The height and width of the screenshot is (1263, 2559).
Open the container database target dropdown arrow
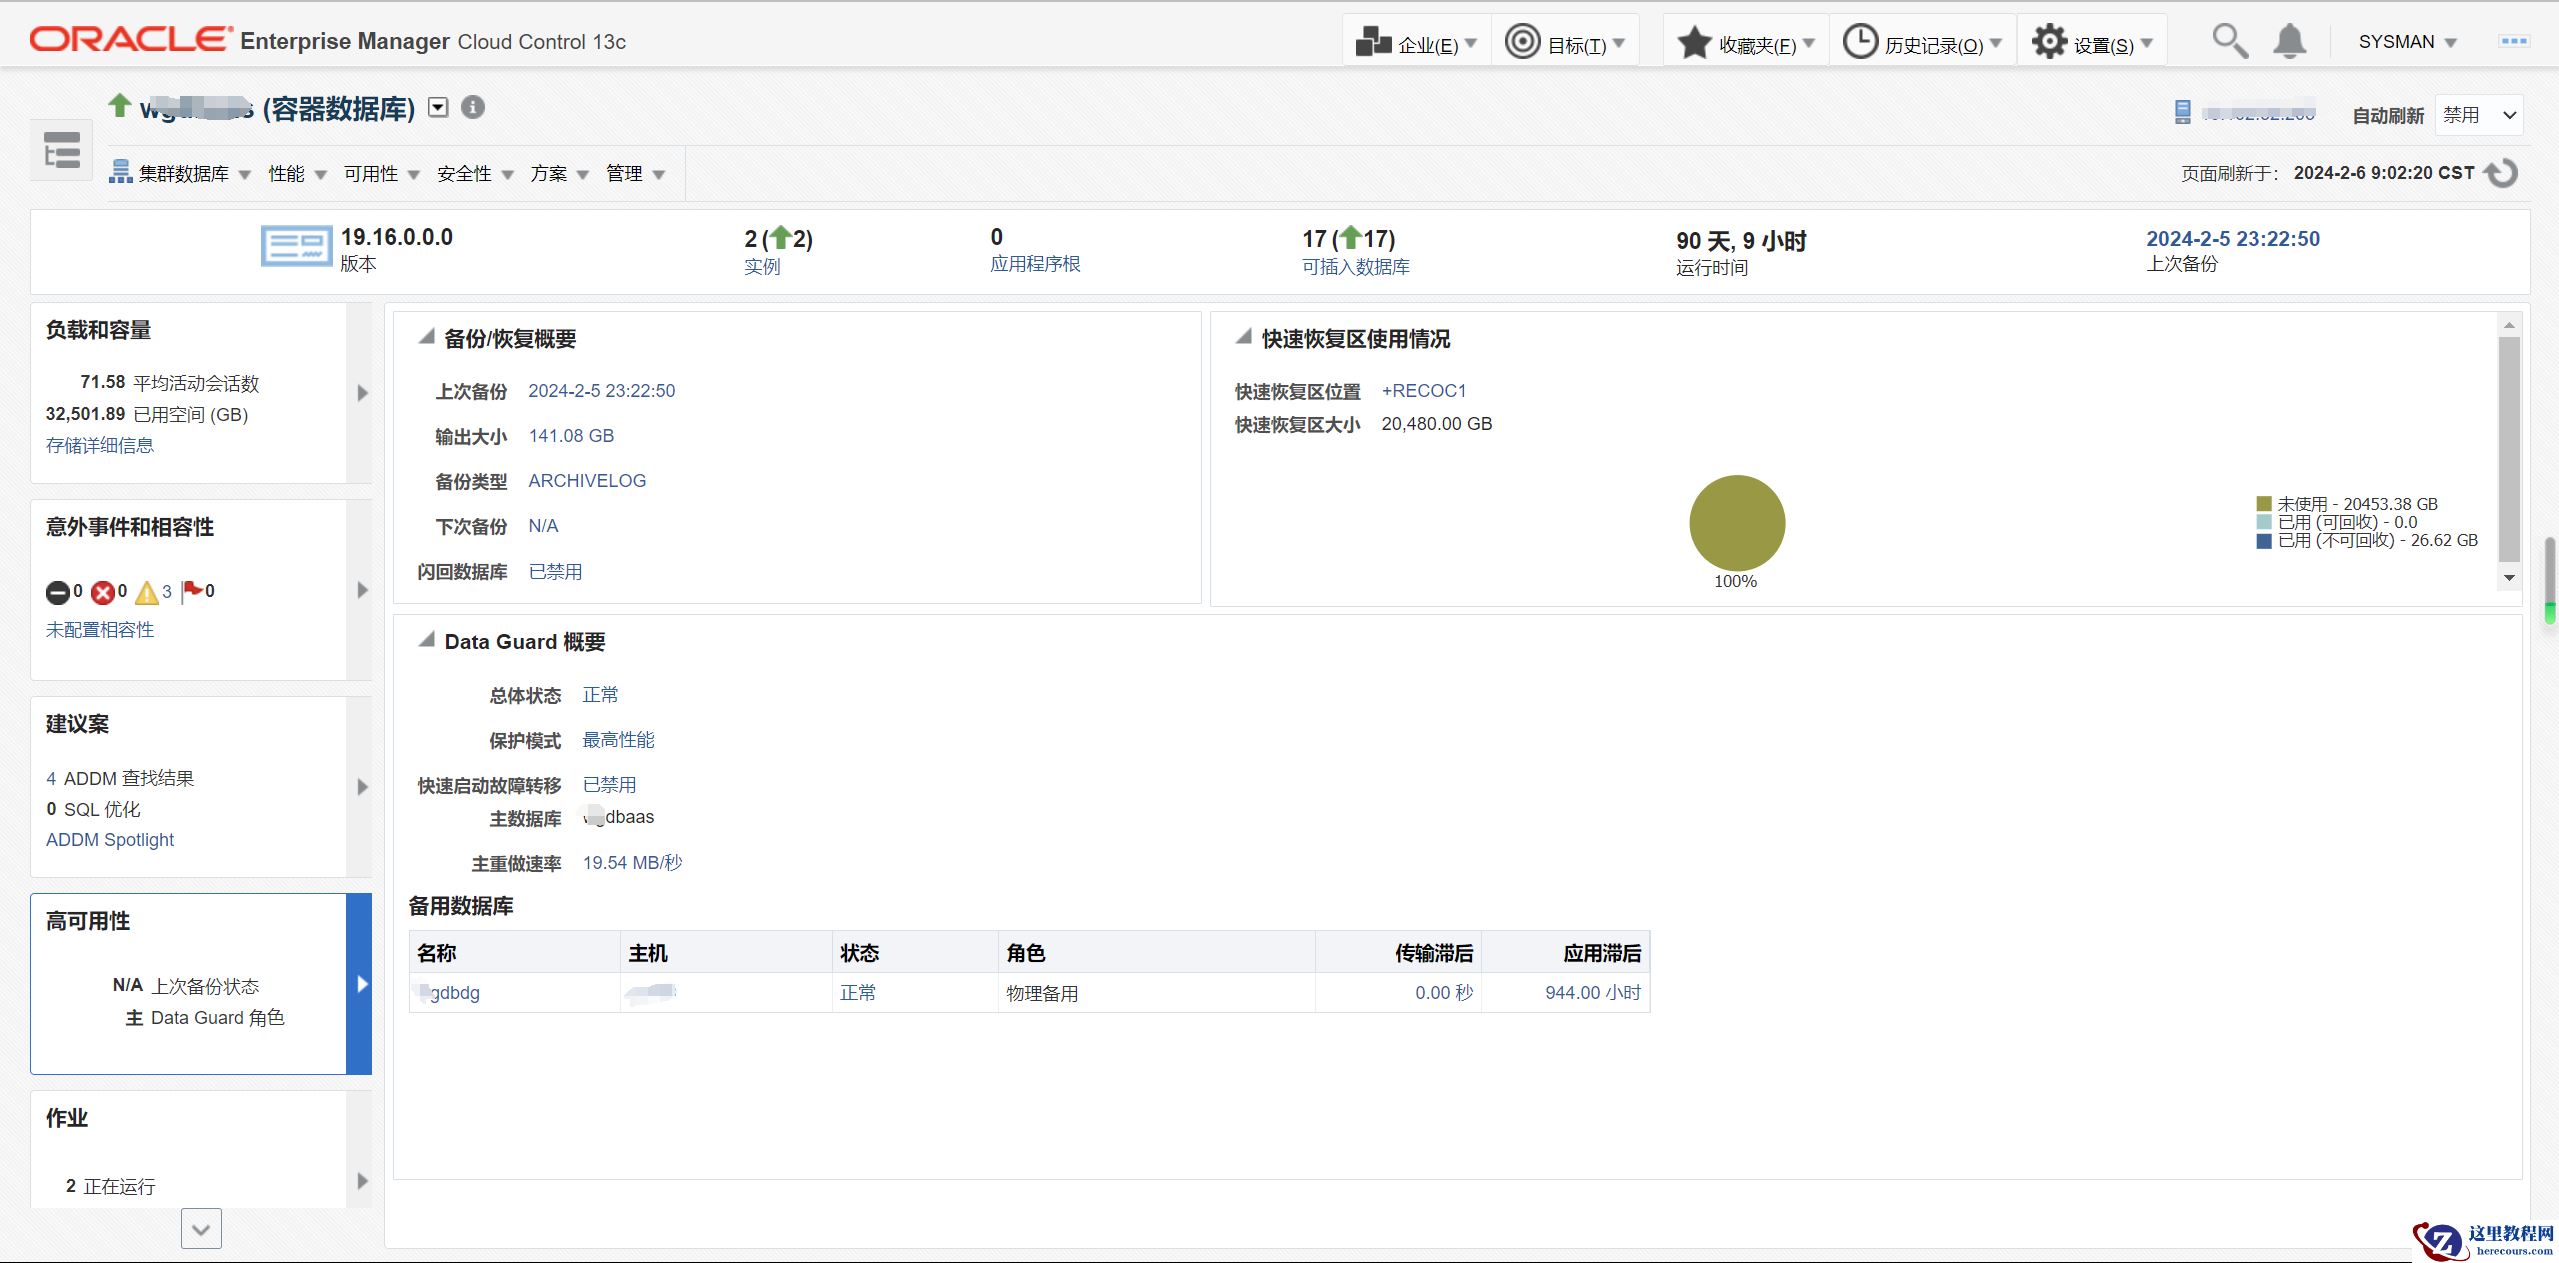438,107
